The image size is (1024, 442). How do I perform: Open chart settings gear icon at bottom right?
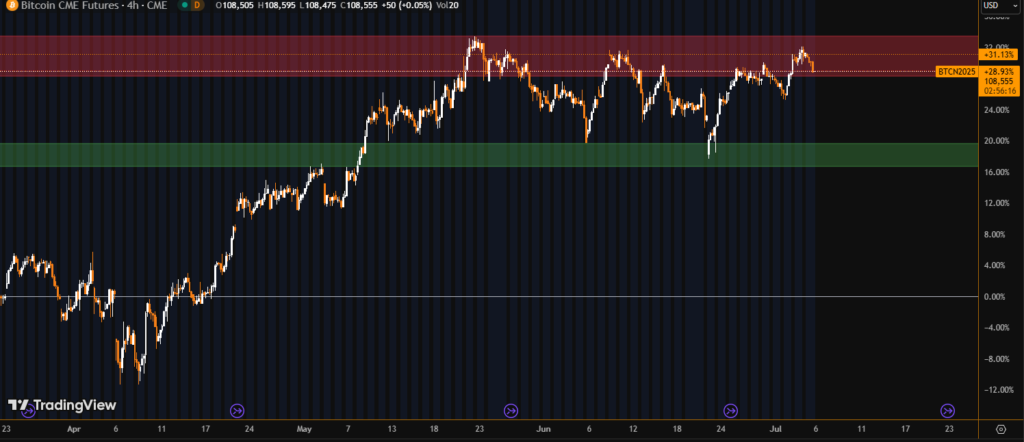(1002, 427)
